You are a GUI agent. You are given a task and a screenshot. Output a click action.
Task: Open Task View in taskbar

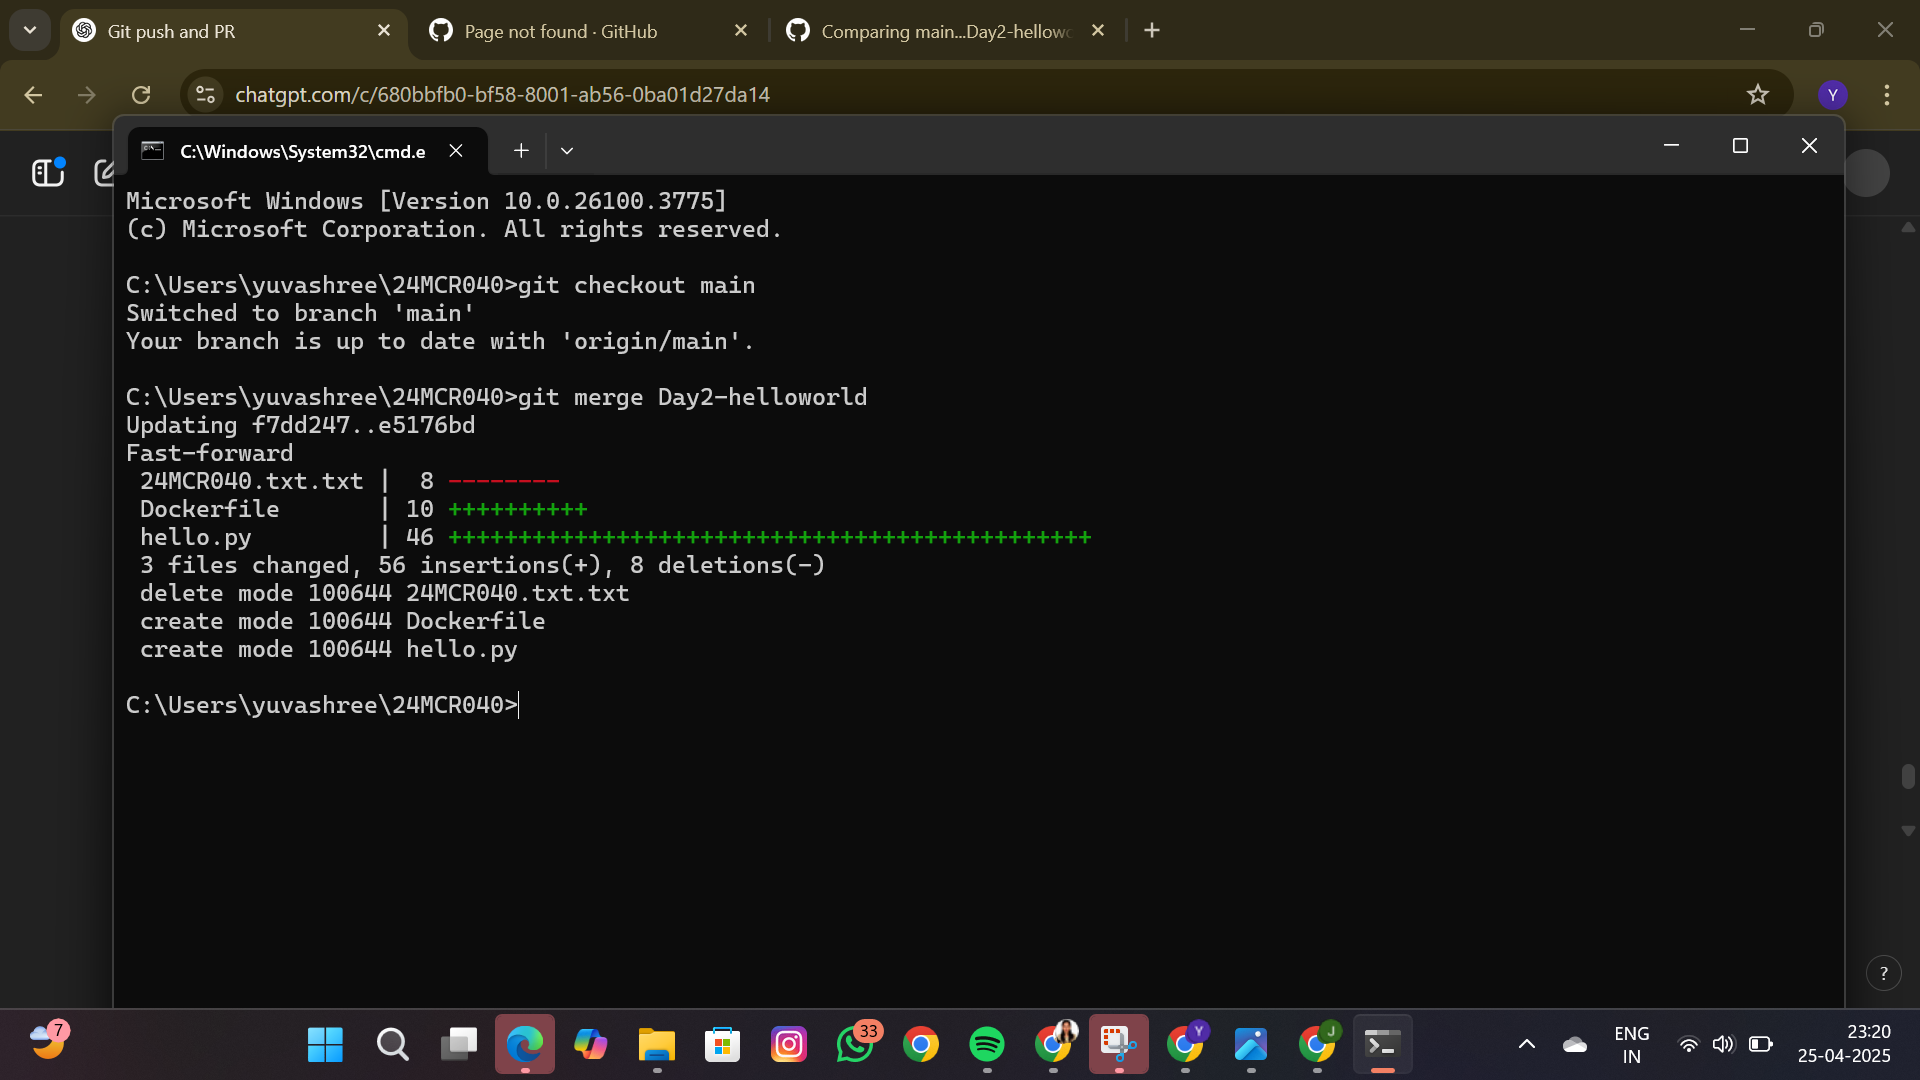[x=459, y=1045]
